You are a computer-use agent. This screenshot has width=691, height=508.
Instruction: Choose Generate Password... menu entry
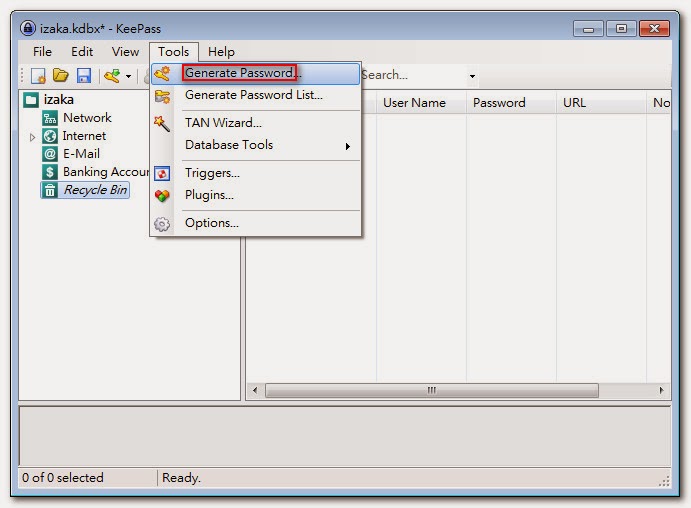pos(256,73)
